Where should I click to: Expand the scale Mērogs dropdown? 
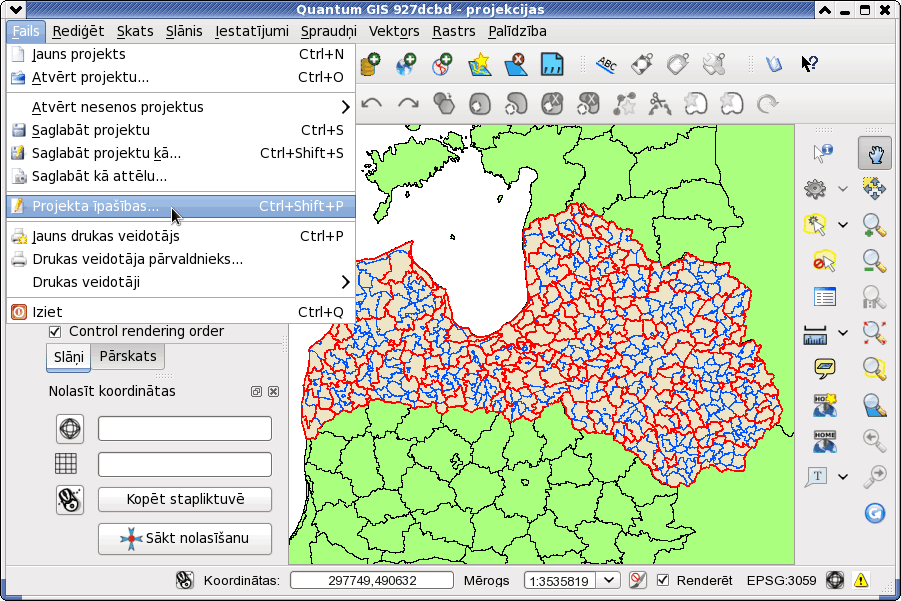point(609,580)
